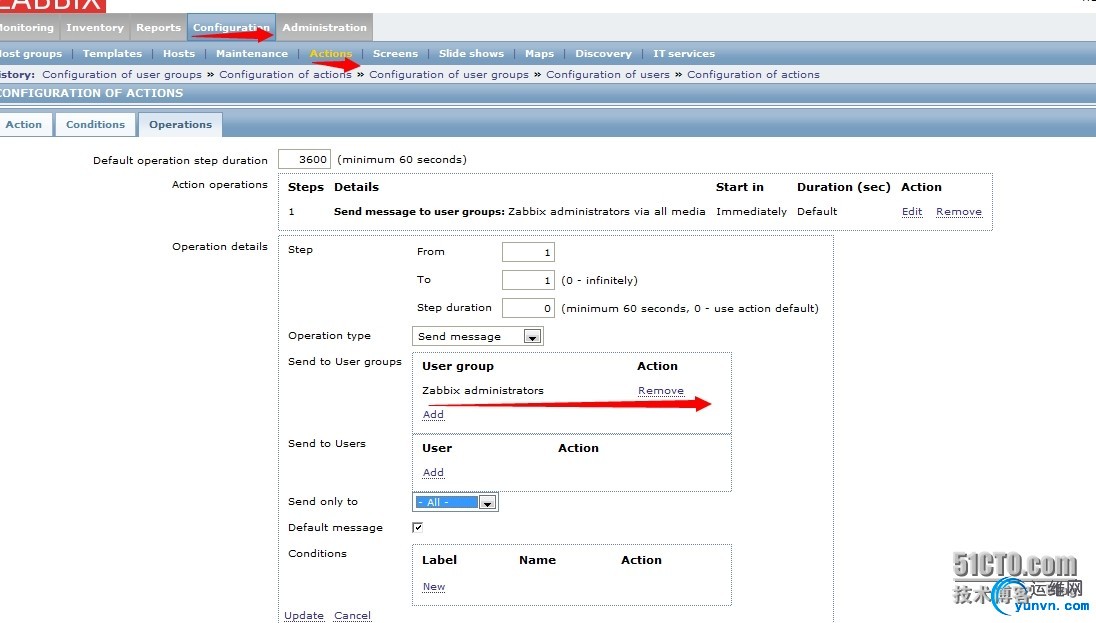Select the 'Zabbix administrators' user group text
The width and height of the screenshot is (1096, 623).
click(482, 391)
